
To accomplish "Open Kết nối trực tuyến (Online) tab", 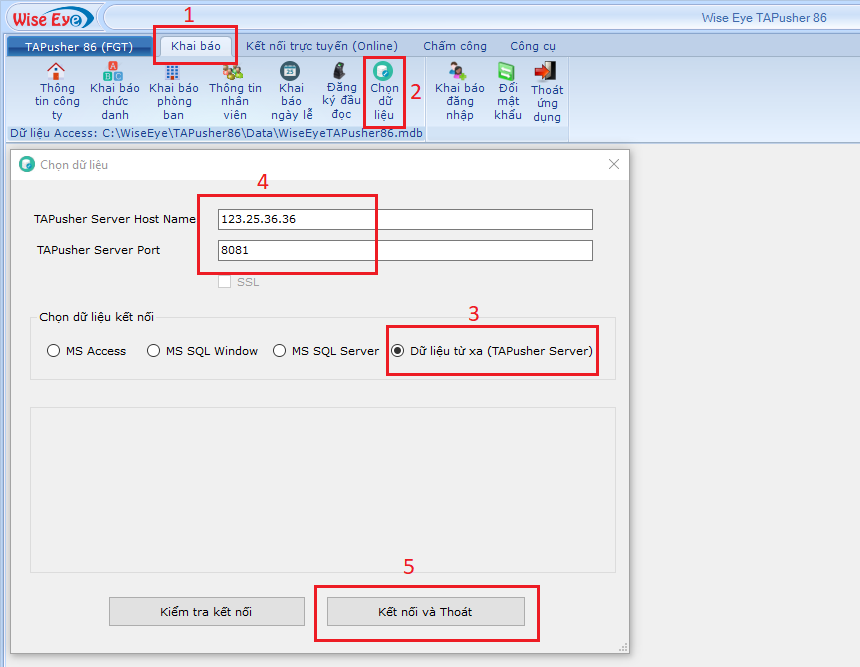I will click(321, 46).
